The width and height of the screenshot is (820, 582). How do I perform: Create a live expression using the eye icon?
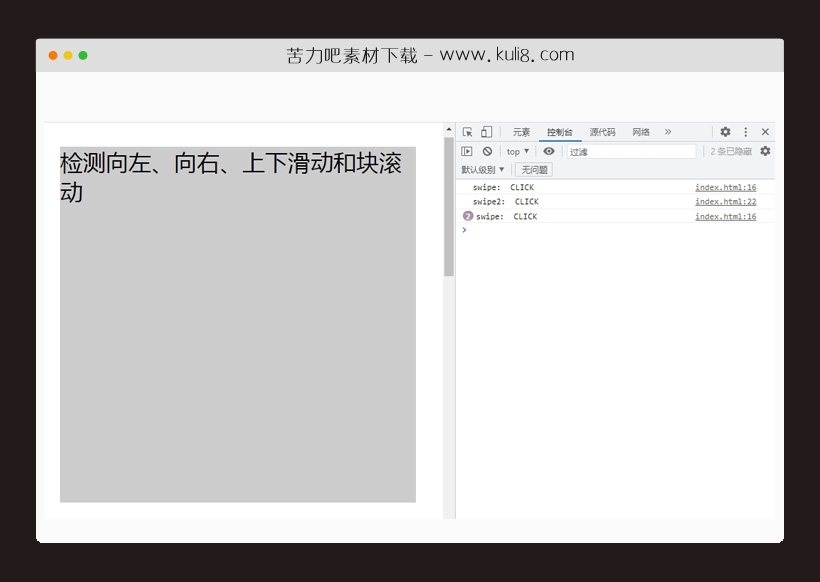[550, 149]
